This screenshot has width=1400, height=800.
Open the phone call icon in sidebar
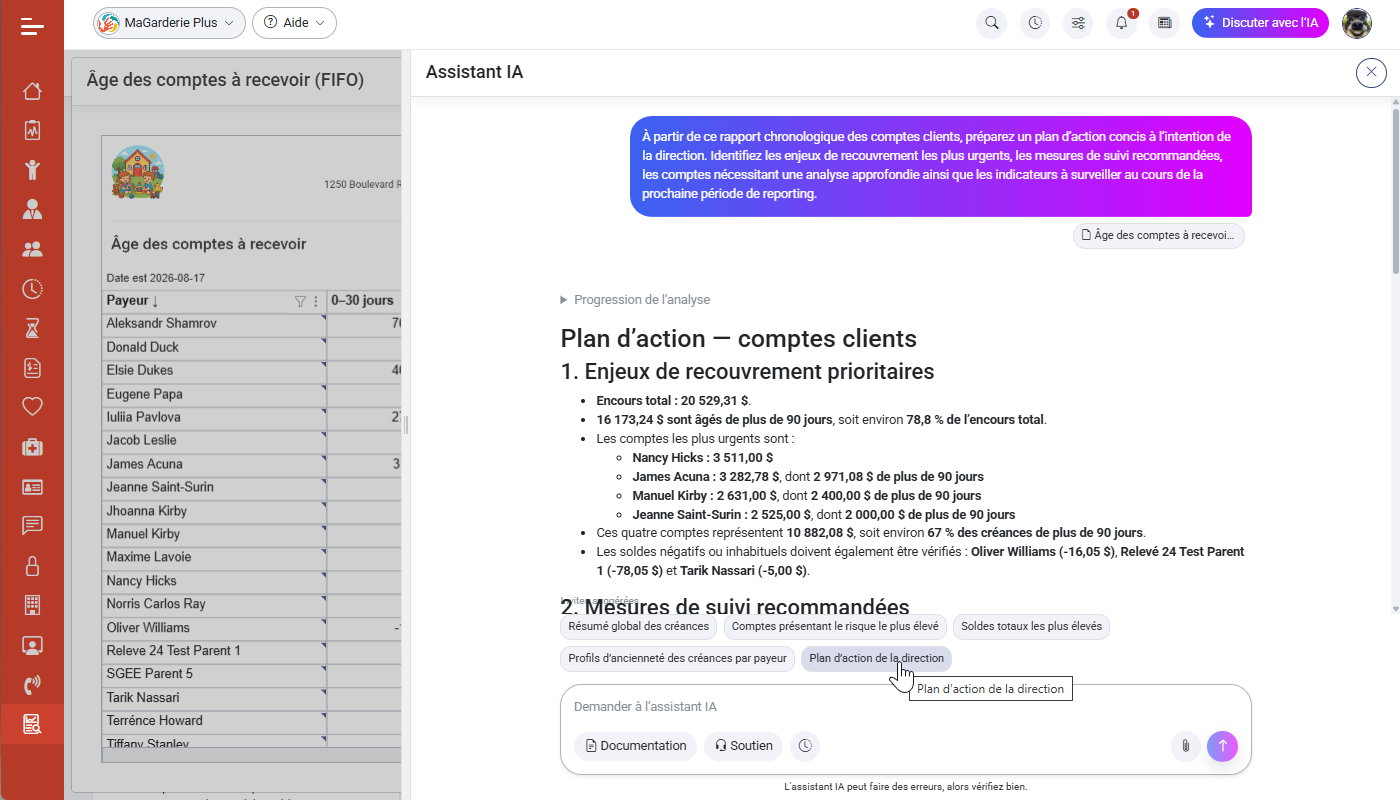(x=32, y=685)
